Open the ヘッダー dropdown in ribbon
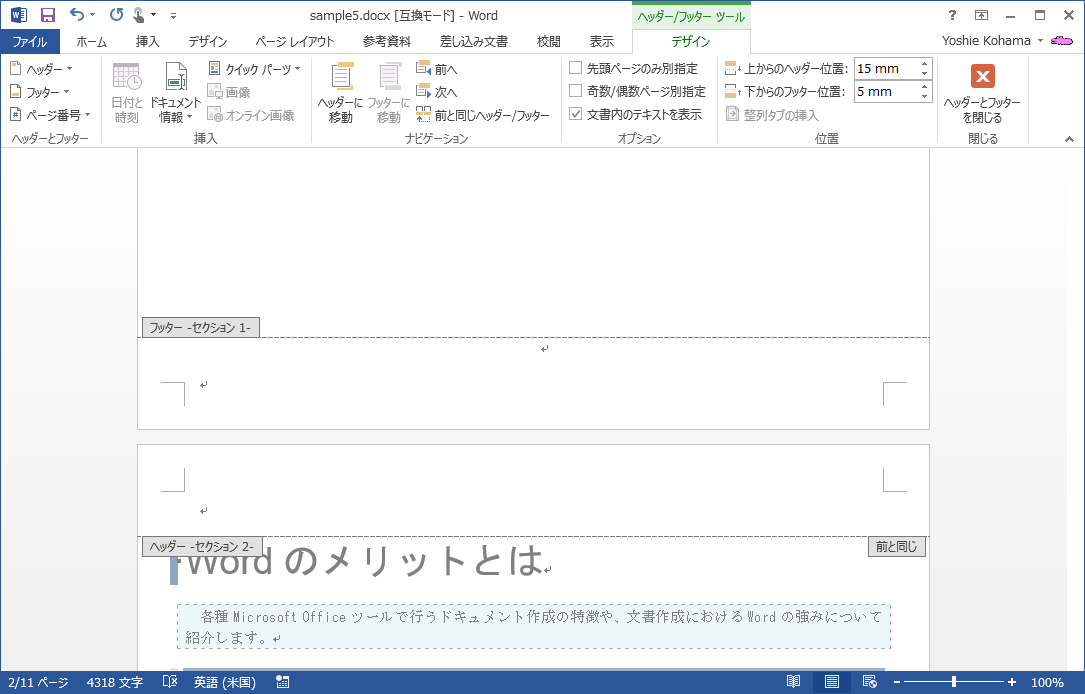The height and width of the screenshot is (694, 1085). pyautogui.click(x=42, y=69)
